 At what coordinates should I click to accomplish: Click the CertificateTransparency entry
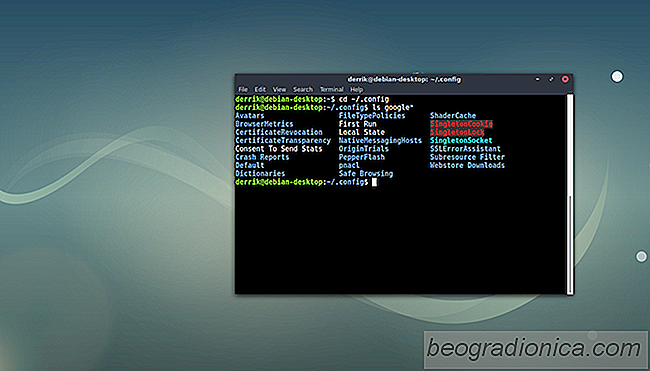283,141
